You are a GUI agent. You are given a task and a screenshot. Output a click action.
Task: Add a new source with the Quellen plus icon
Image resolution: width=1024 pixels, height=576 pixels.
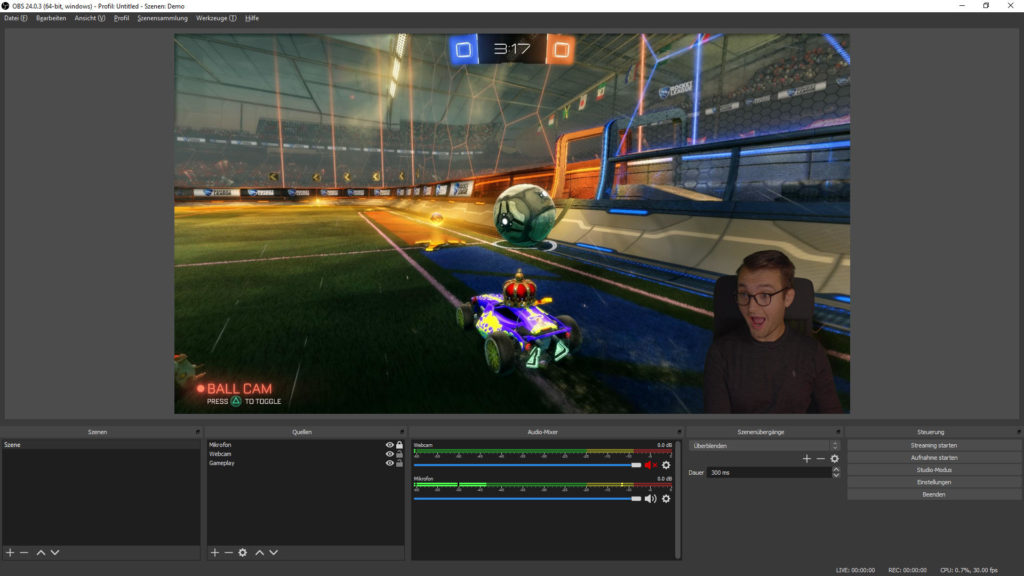[x=215, y=552]
